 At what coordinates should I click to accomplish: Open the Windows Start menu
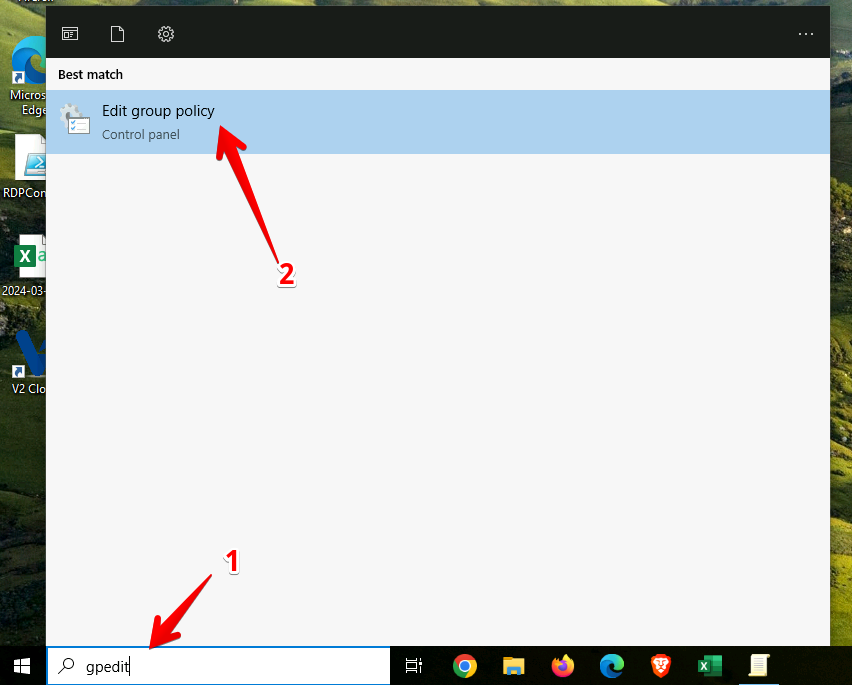(x=22, y=666)
